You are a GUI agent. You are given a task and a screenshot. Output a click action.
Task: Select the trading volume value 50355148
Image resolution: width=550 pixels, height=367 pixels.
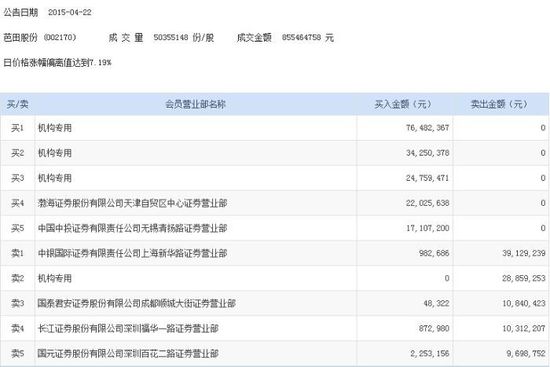tap(171, 37)
